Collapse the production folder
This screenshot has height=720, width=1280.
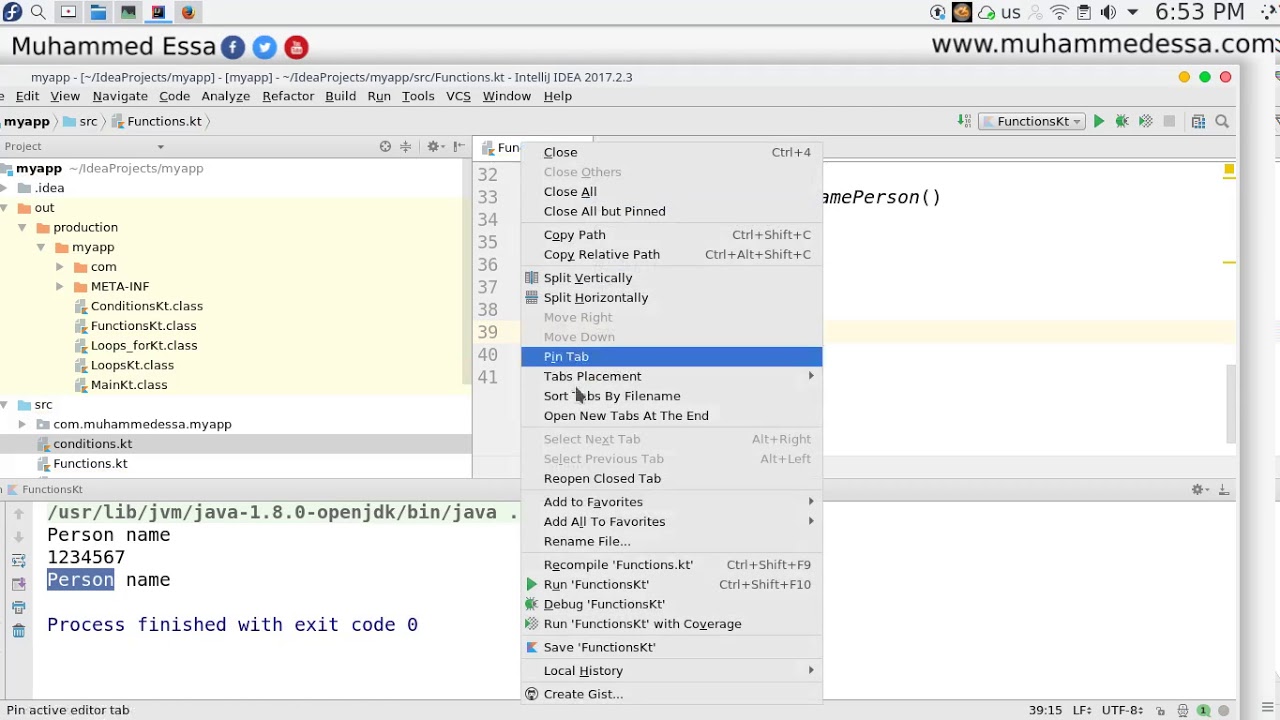(x=22, y=227)
